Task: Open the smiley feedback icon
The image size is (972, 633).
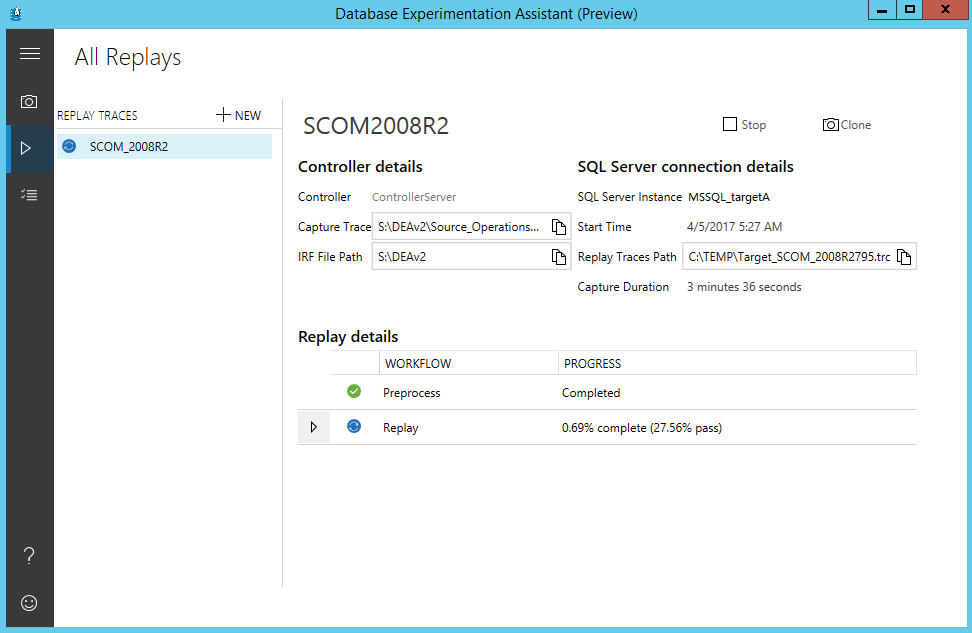Action: coord(30,603)
